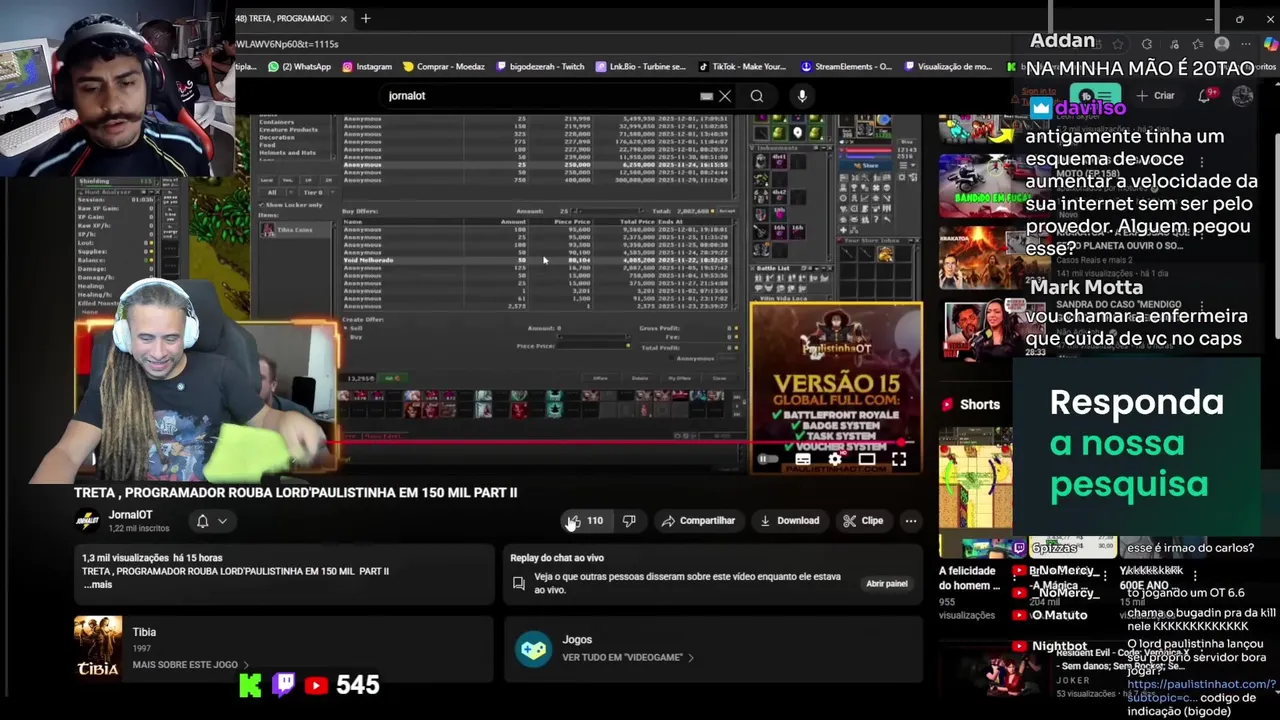Click the browser address bar URL
The height and width of the screenshot is (720, 1280).
(288, 44)
